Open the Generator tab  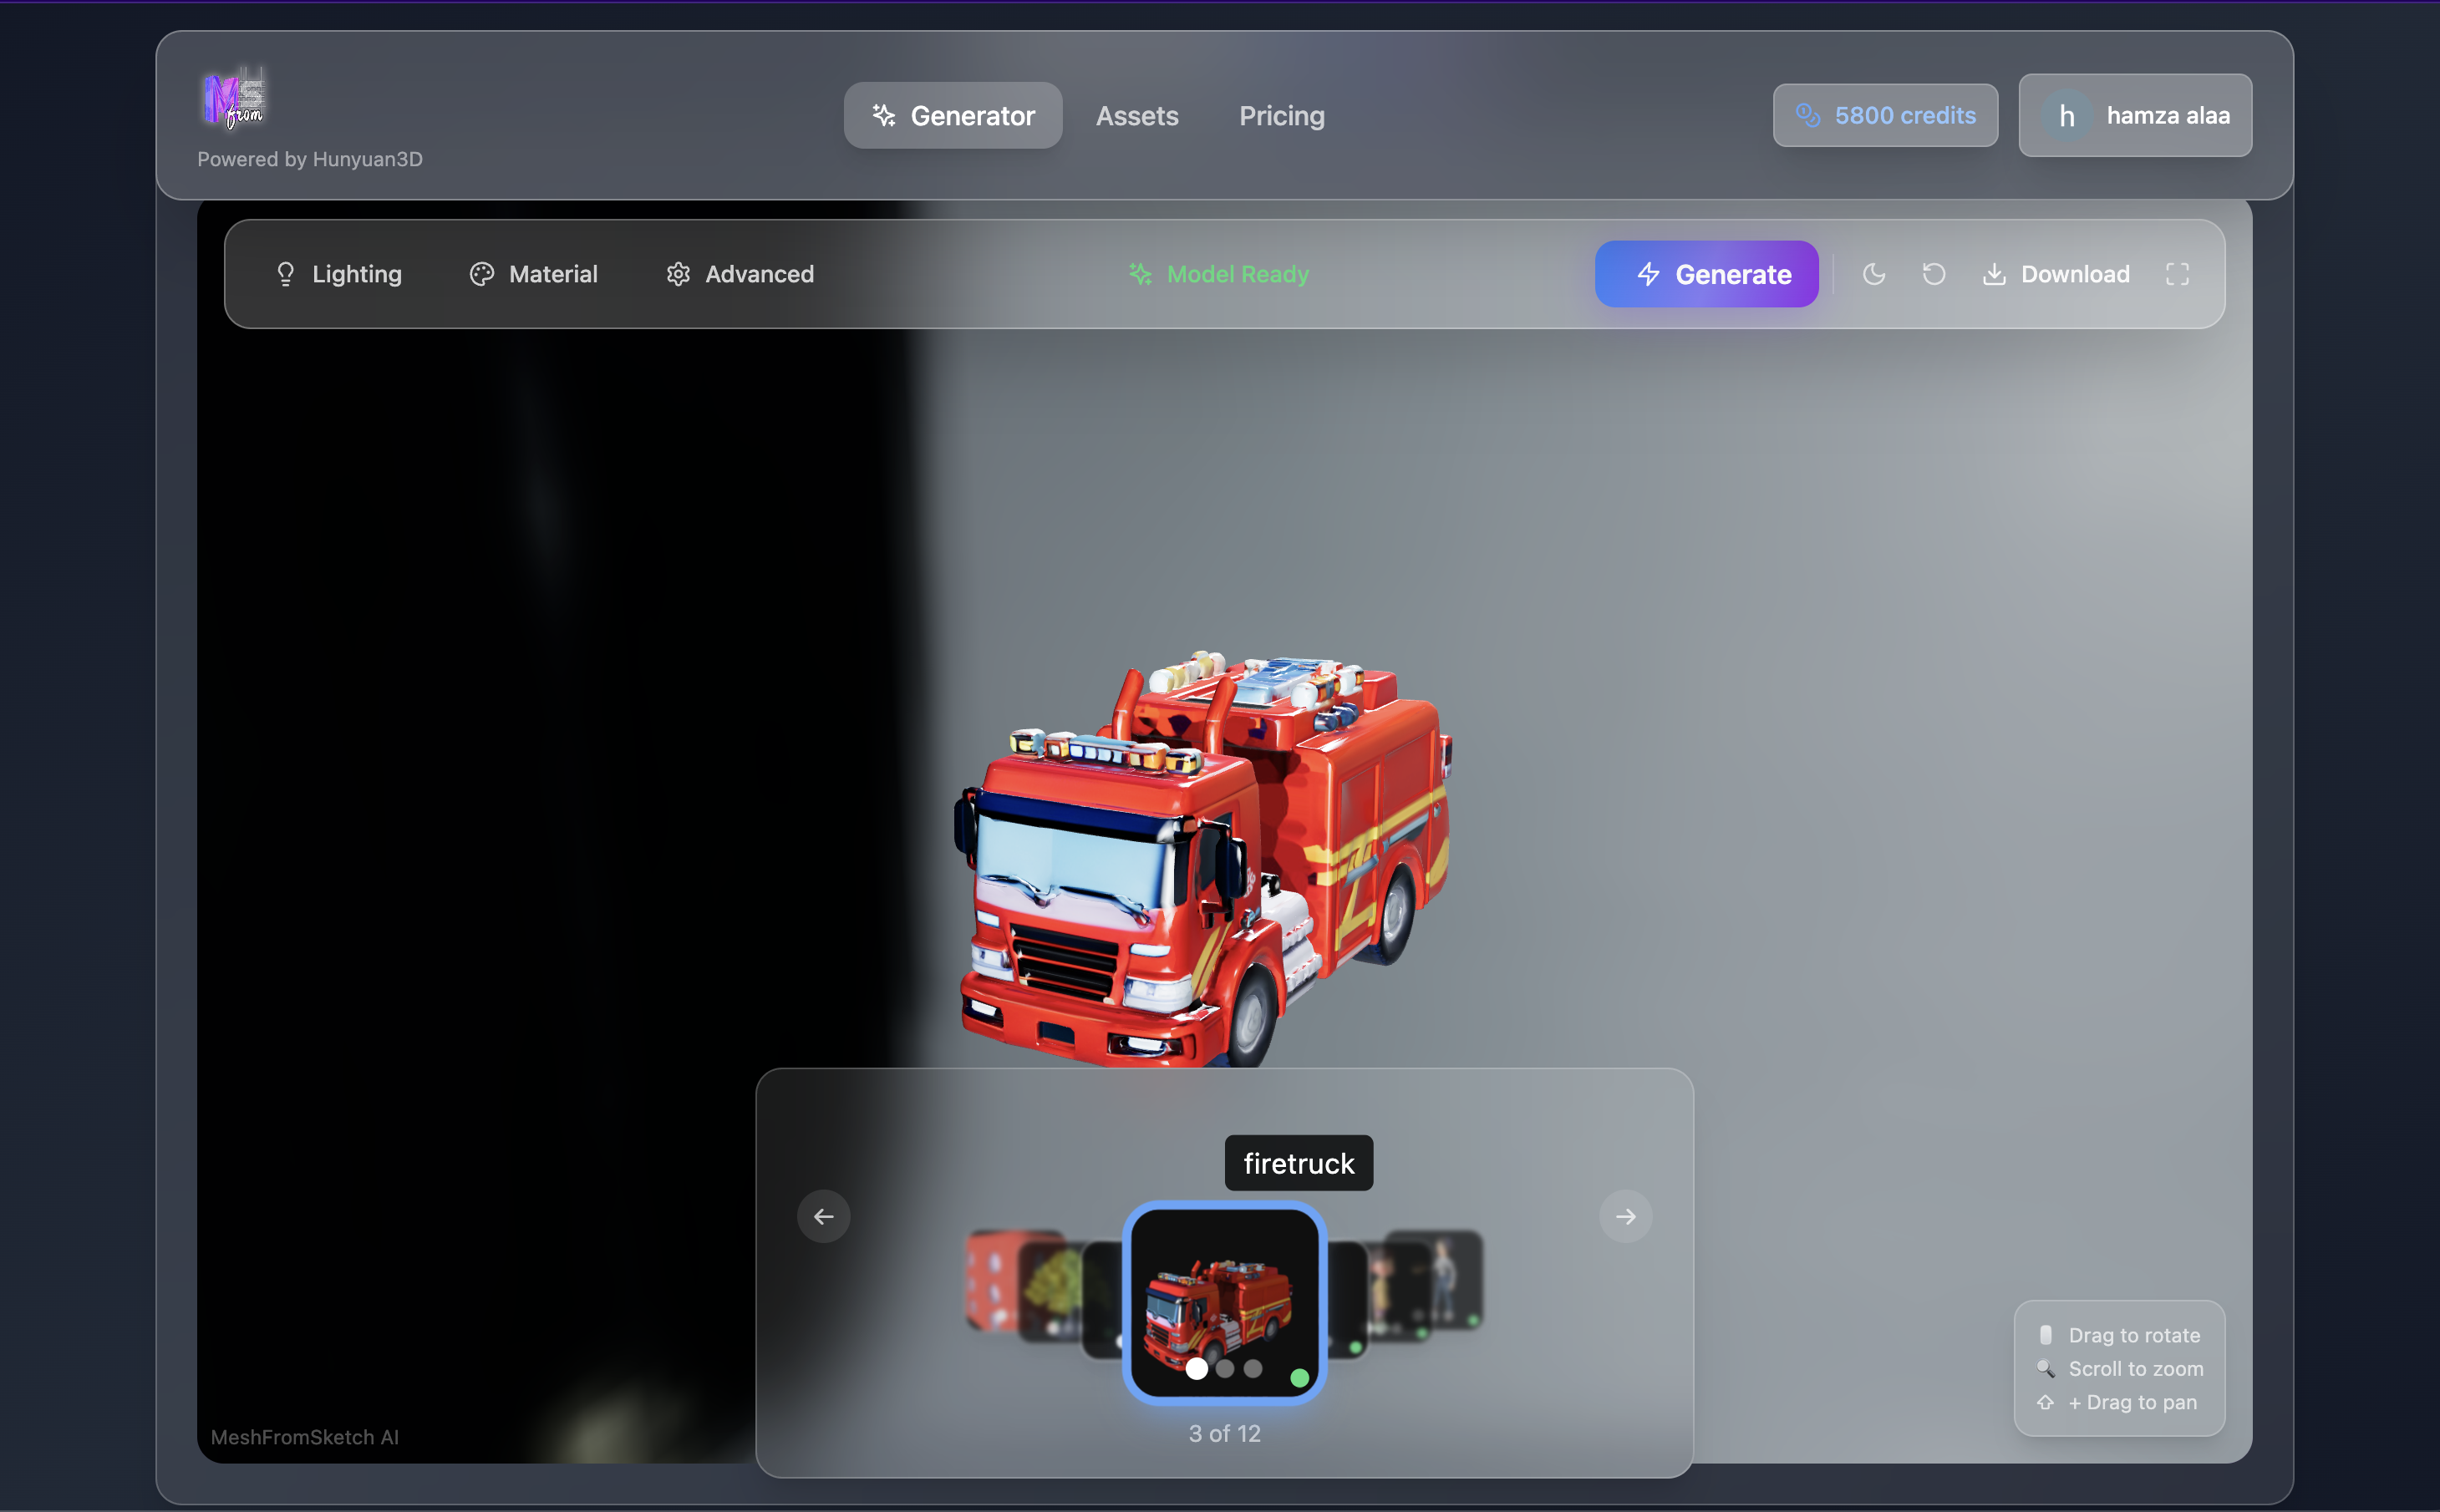pos(952,116)
